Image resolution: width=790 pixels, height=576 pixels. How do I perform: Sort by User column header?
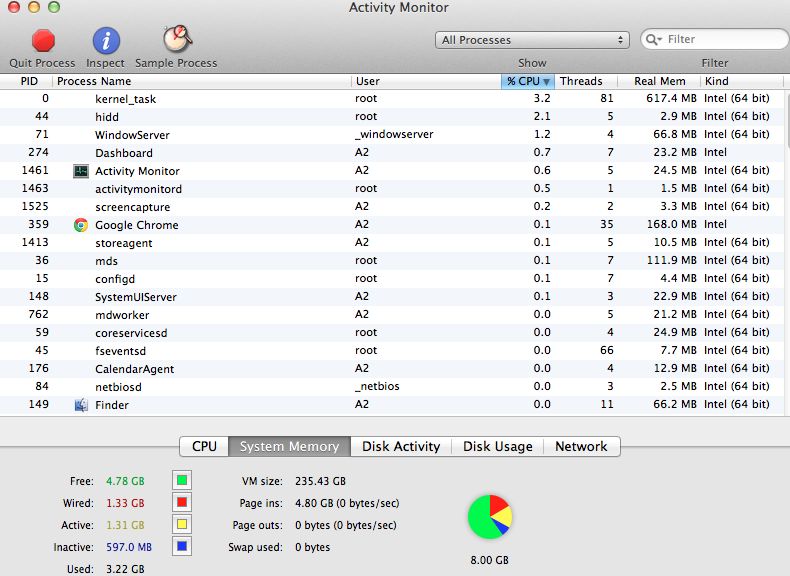tap(426, 81)
